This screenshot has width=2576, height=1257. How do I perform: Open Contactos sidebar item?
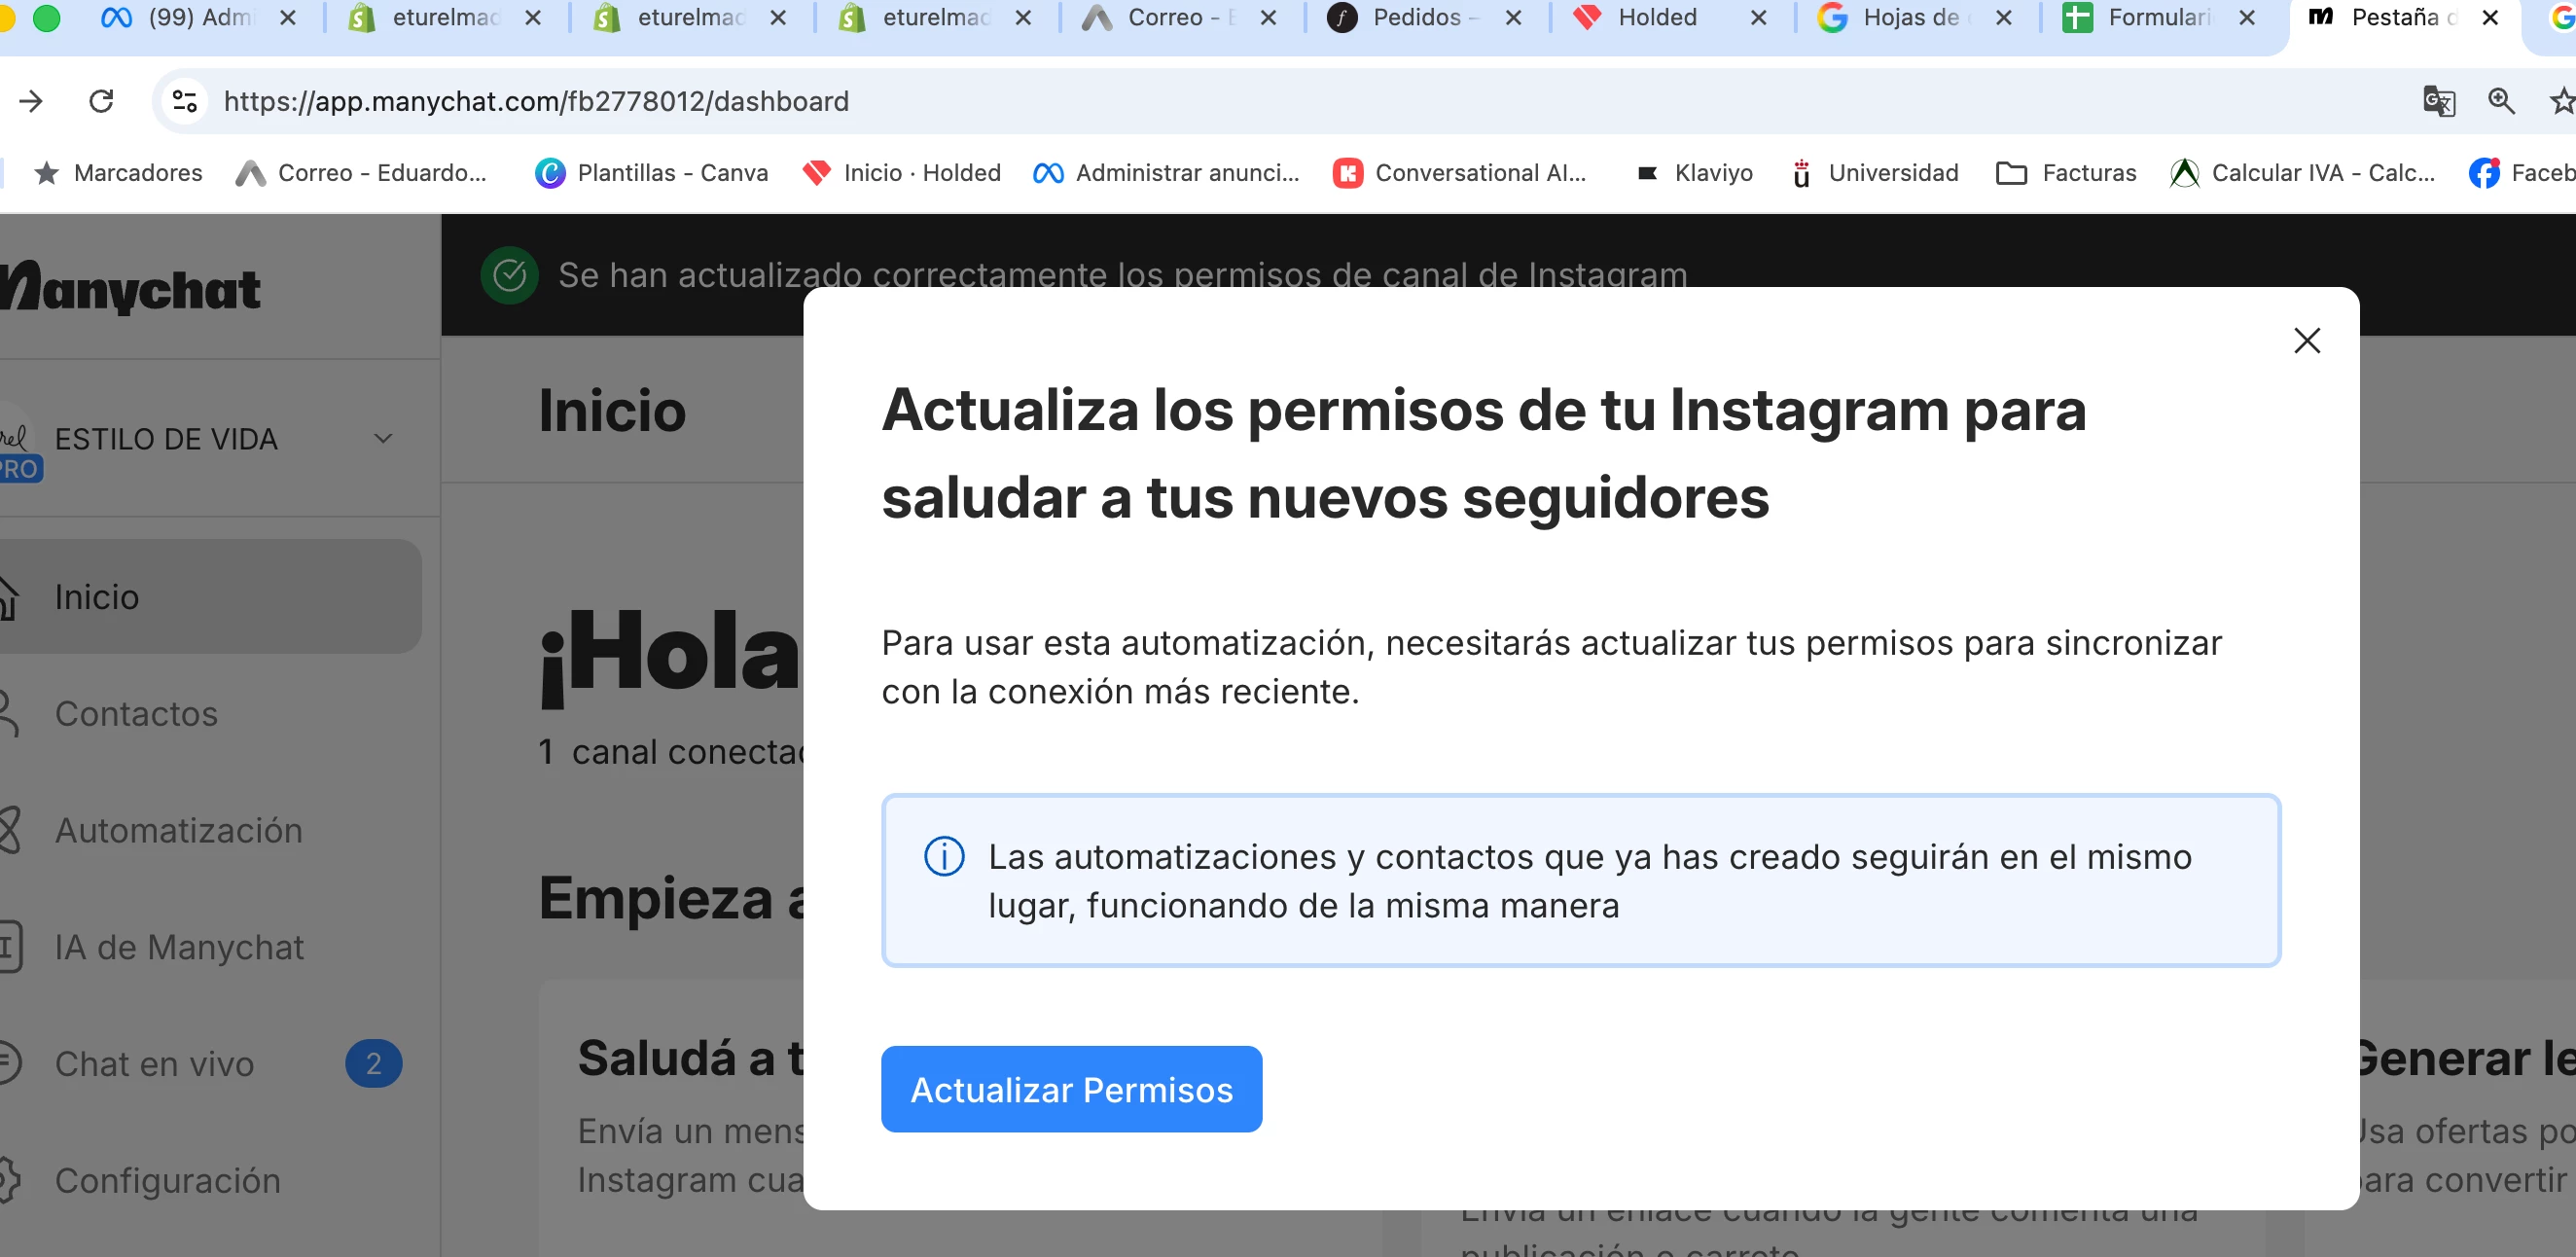(136, 714)
